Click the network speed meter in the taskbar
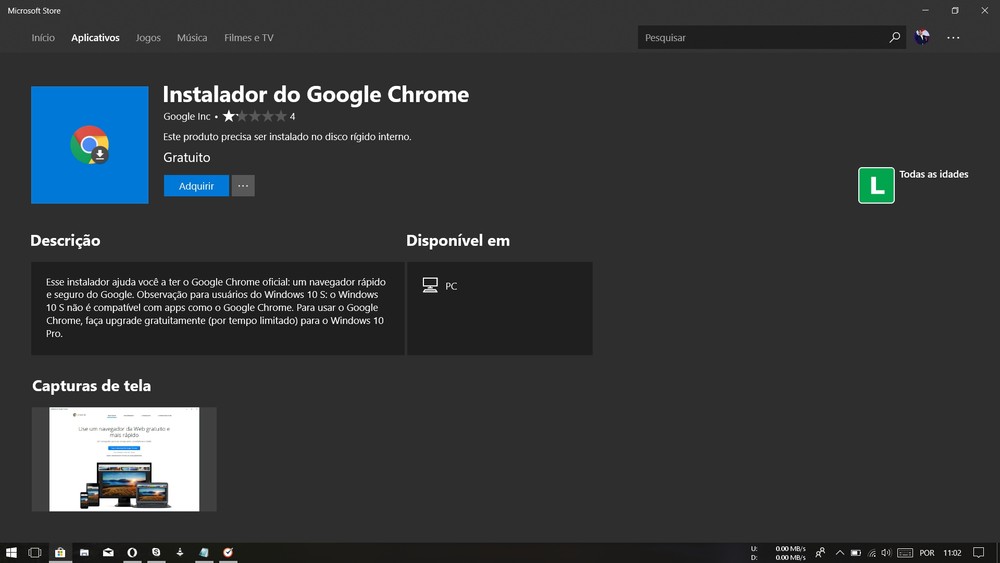The image size is (1000, 563). coord(778,553)
